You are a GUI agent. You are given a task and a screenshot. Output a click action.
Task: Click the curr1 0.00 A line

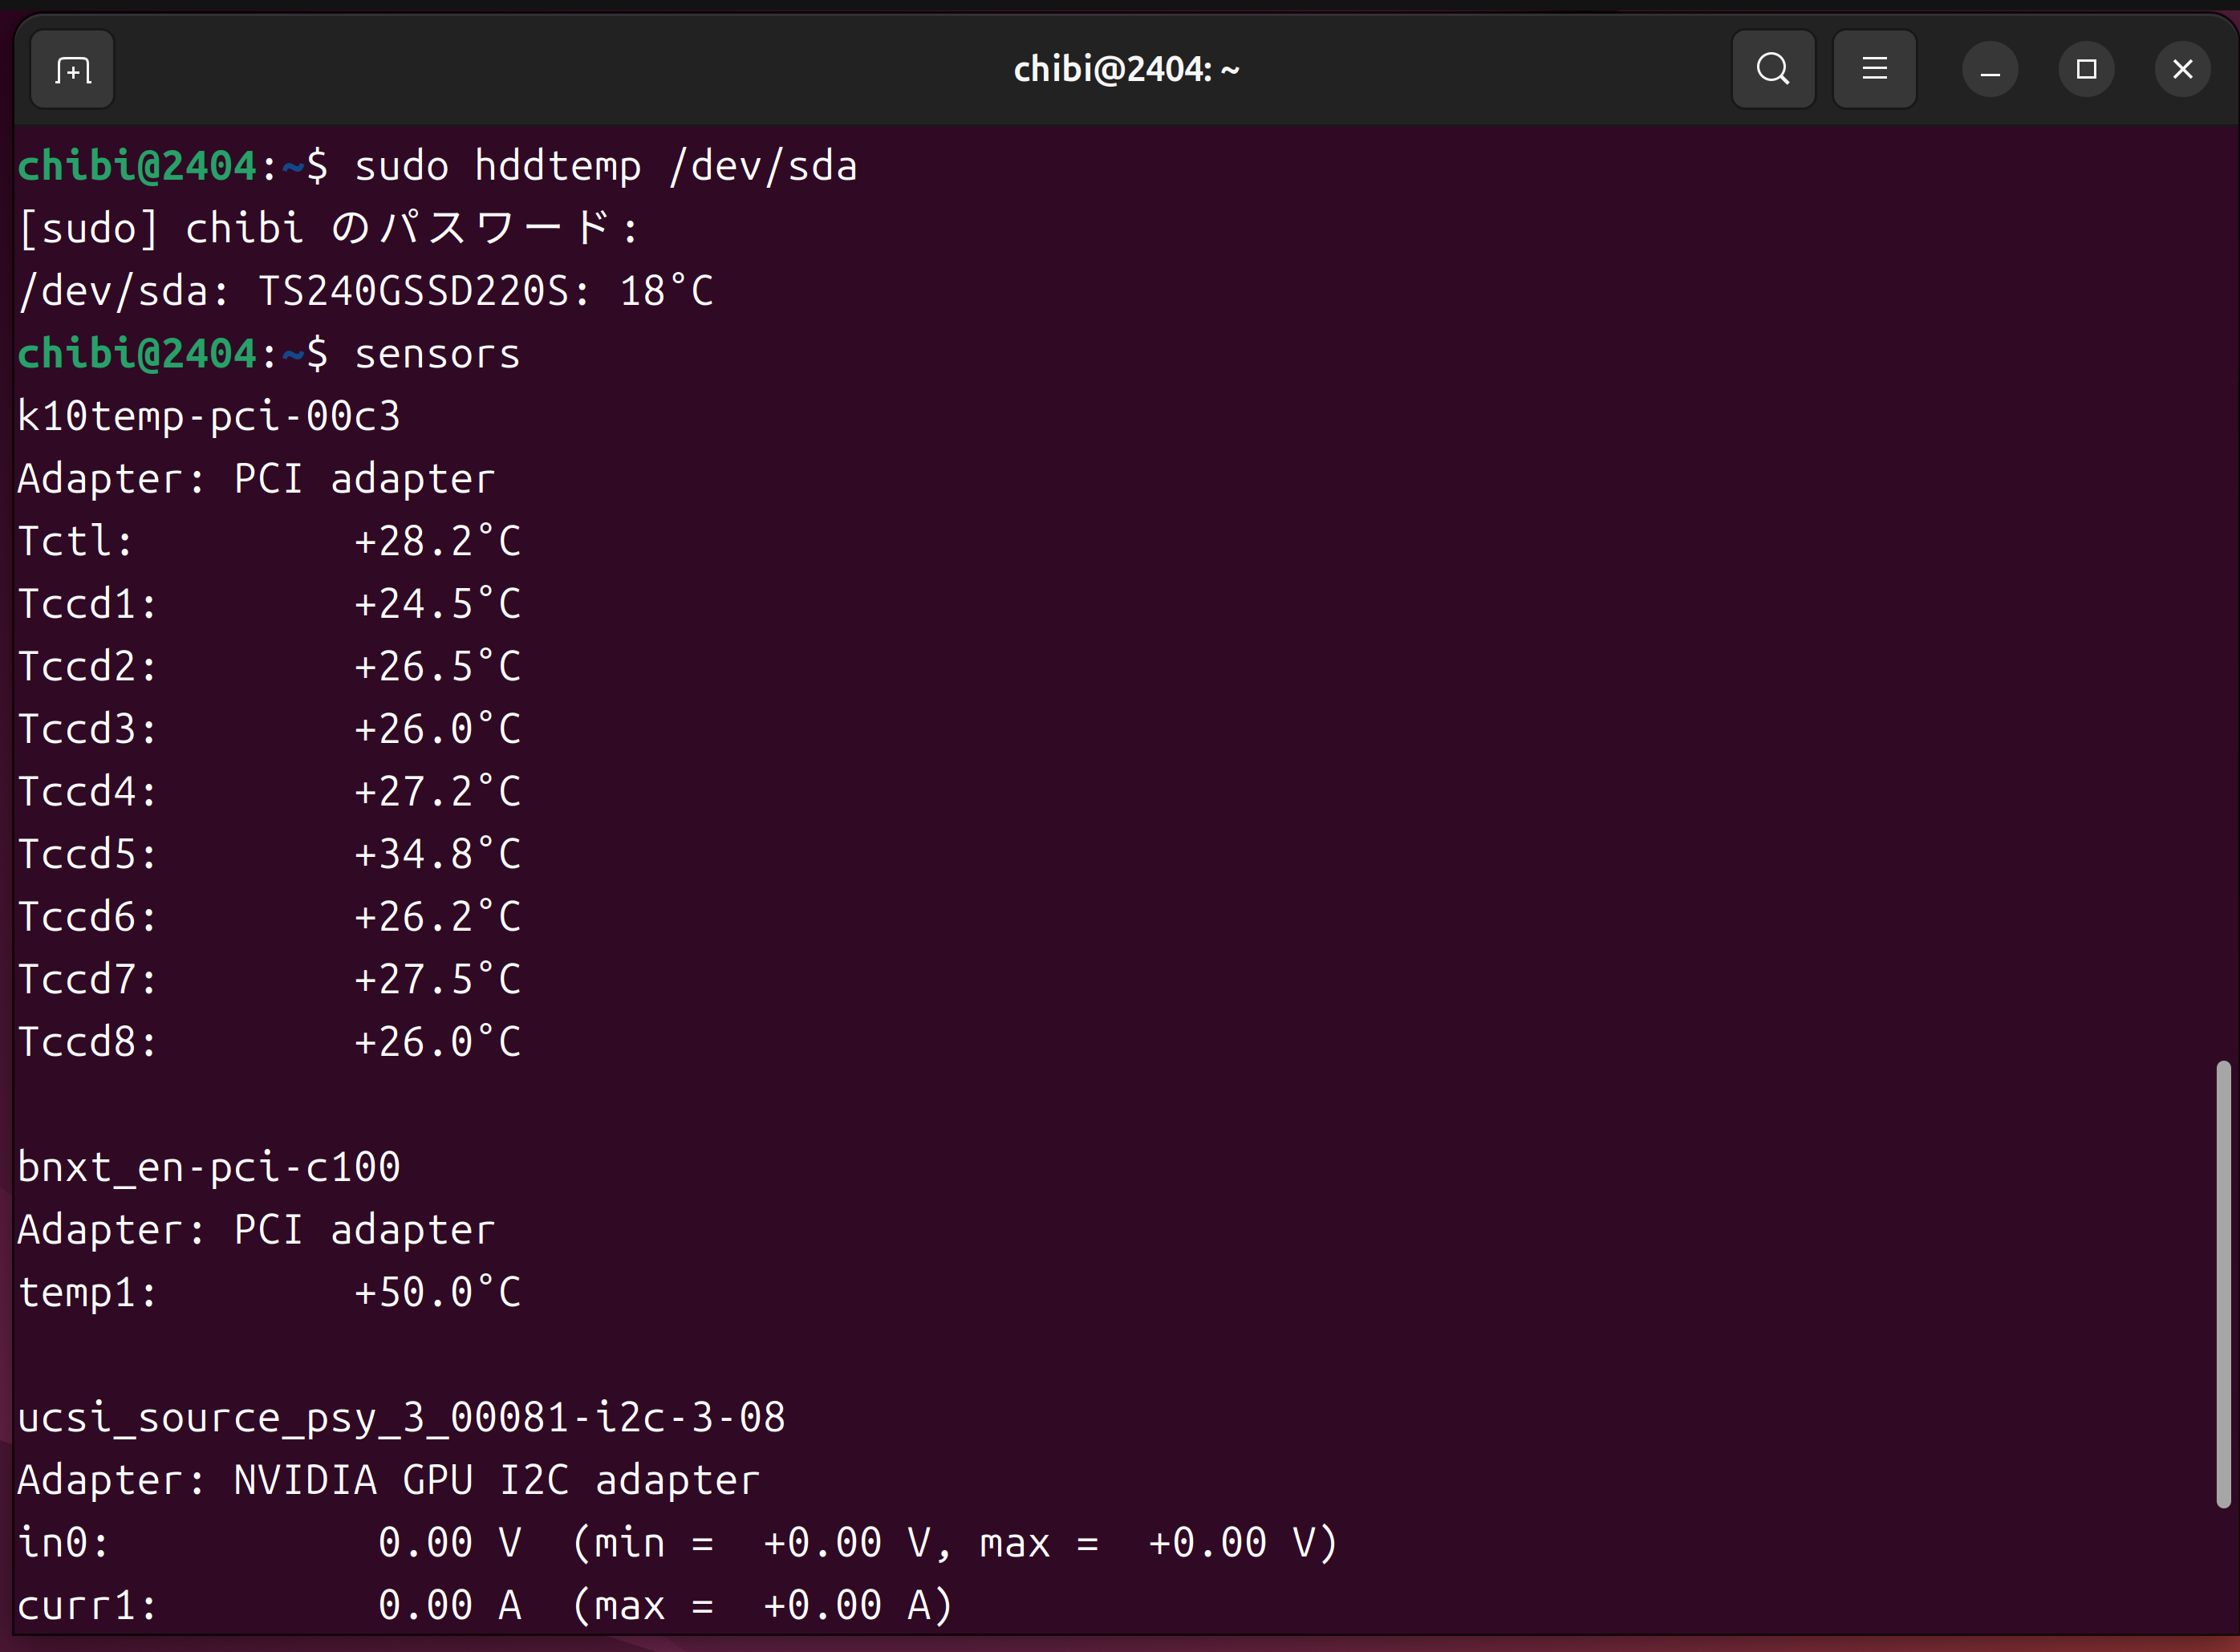[x=450, y=1606]
